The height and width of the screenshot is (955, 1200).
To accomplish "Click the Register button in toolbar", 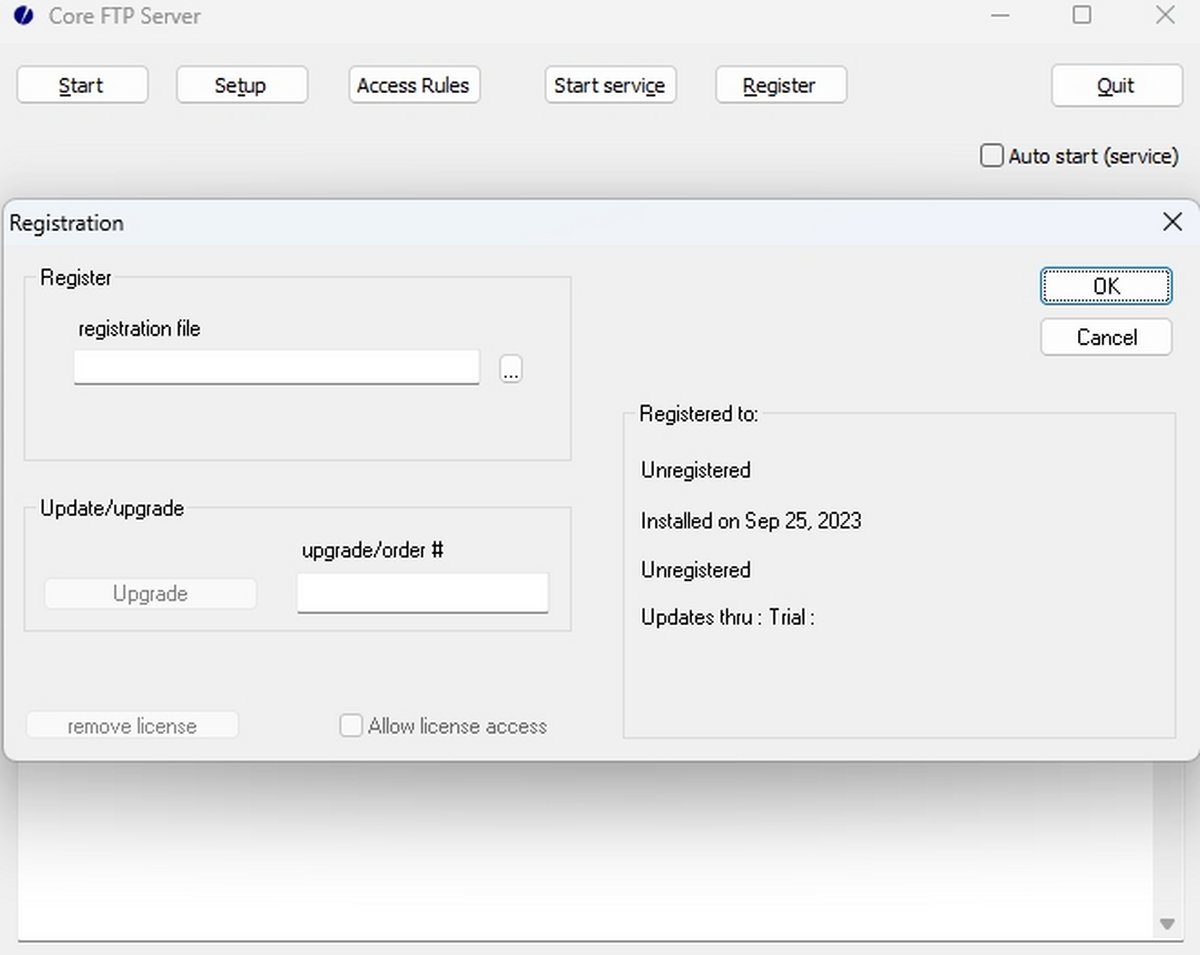I will (780, 85).
